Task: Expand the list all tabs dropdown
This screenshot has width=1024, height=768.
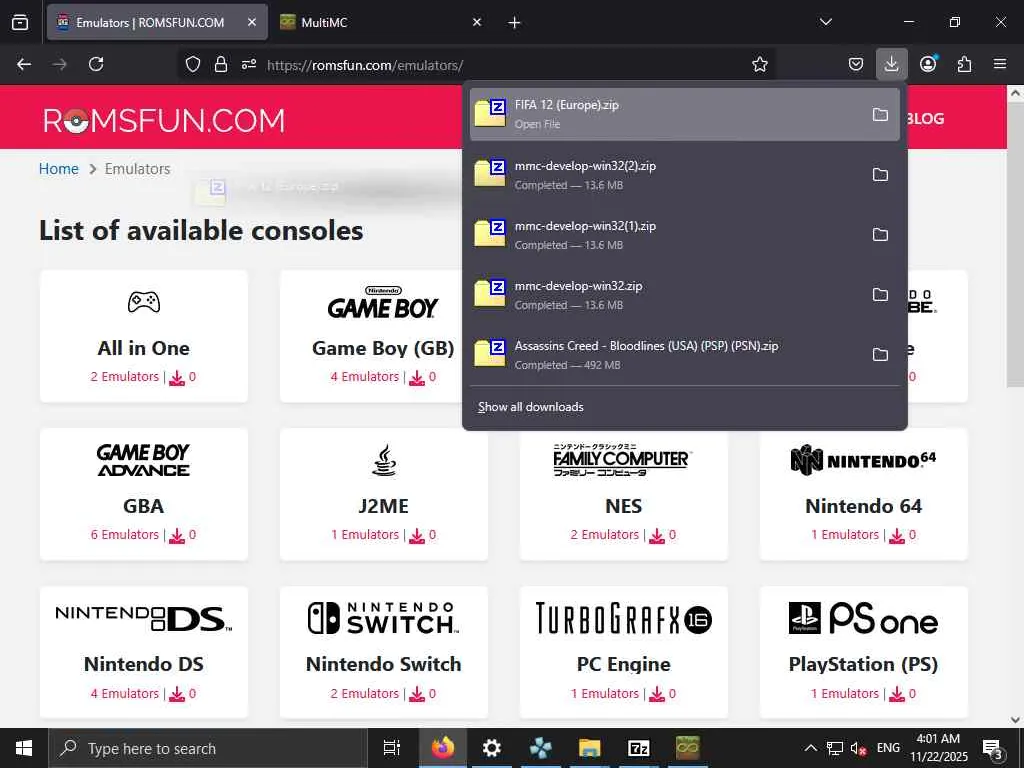Action: coord(825,22)
